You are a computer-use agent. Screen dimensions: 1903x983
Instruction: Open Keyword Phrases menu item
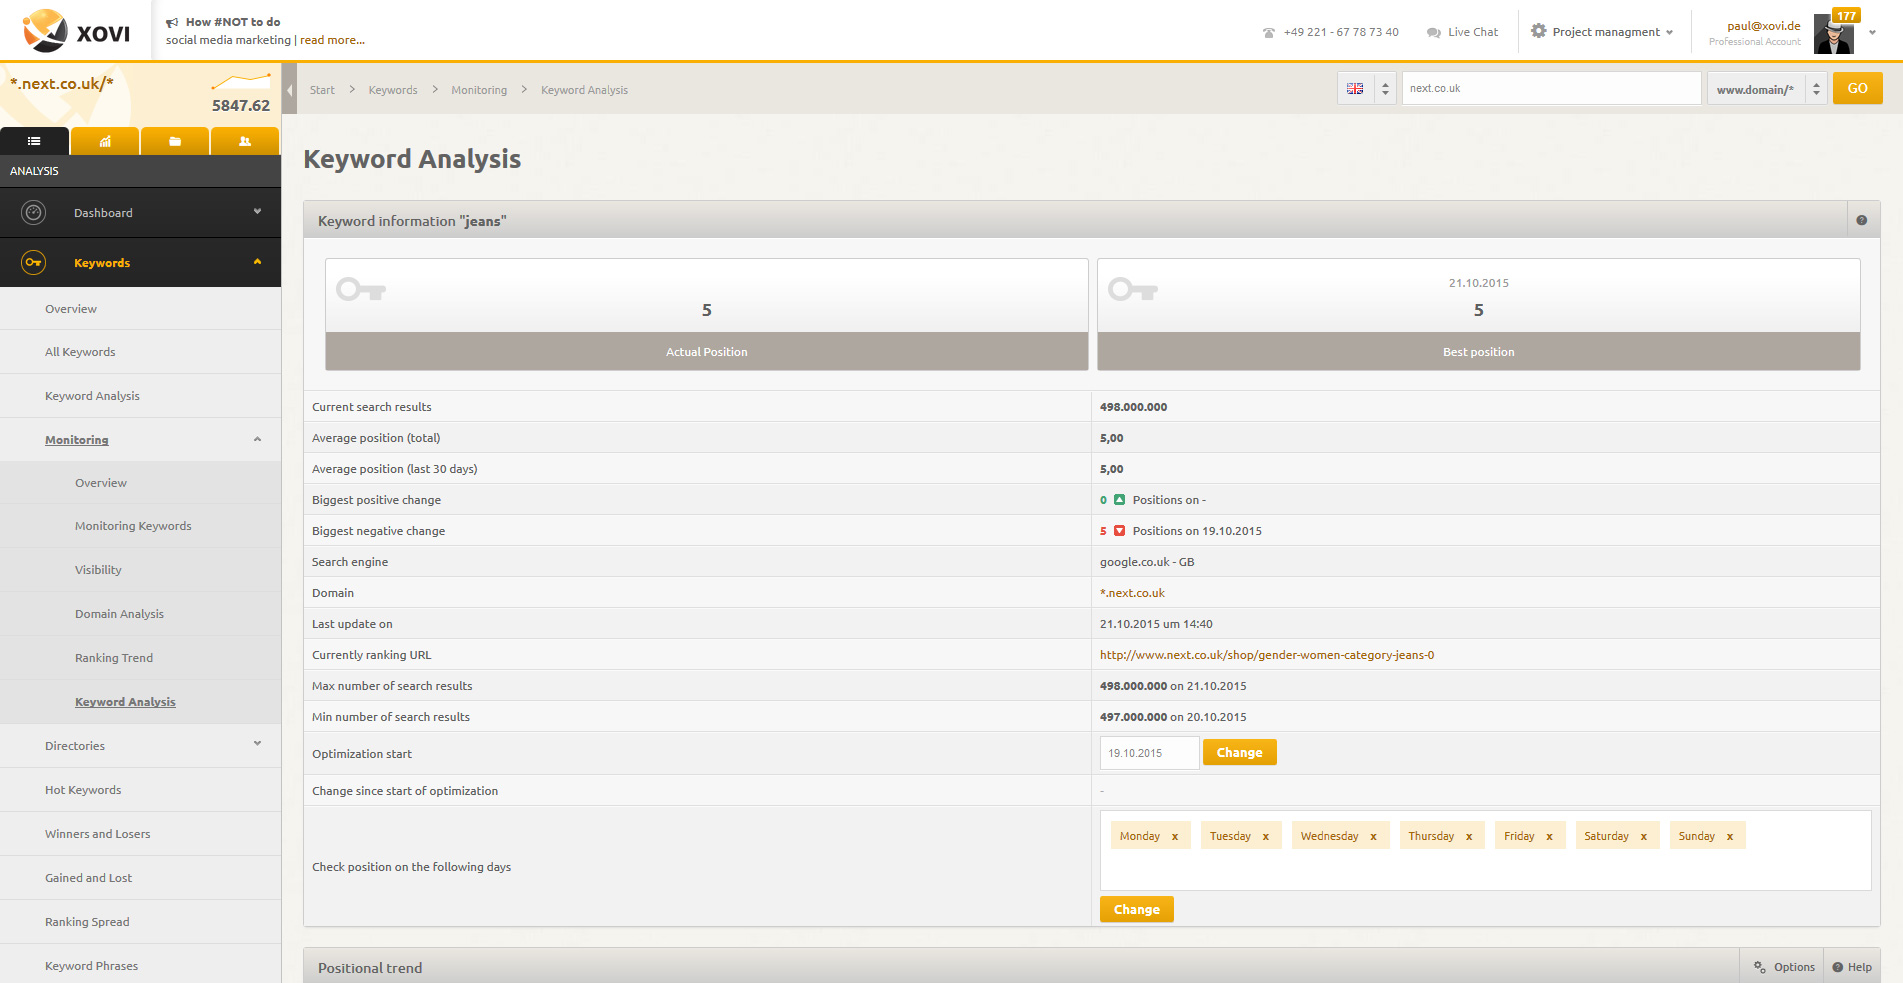pyautogui.click(x=91, y=966)
